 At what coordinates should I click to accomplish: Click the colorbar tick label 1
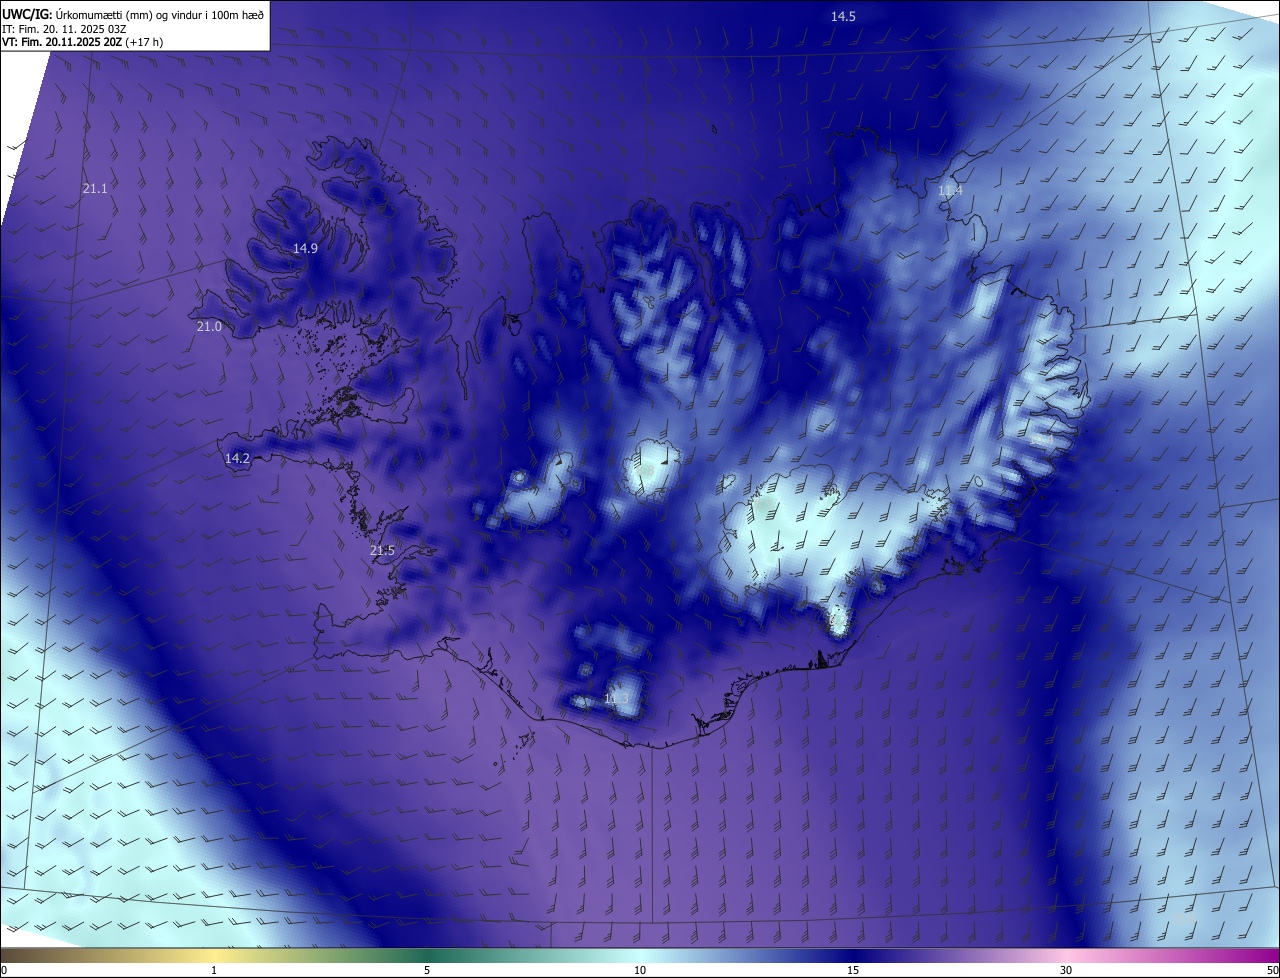tap(214, 970)
